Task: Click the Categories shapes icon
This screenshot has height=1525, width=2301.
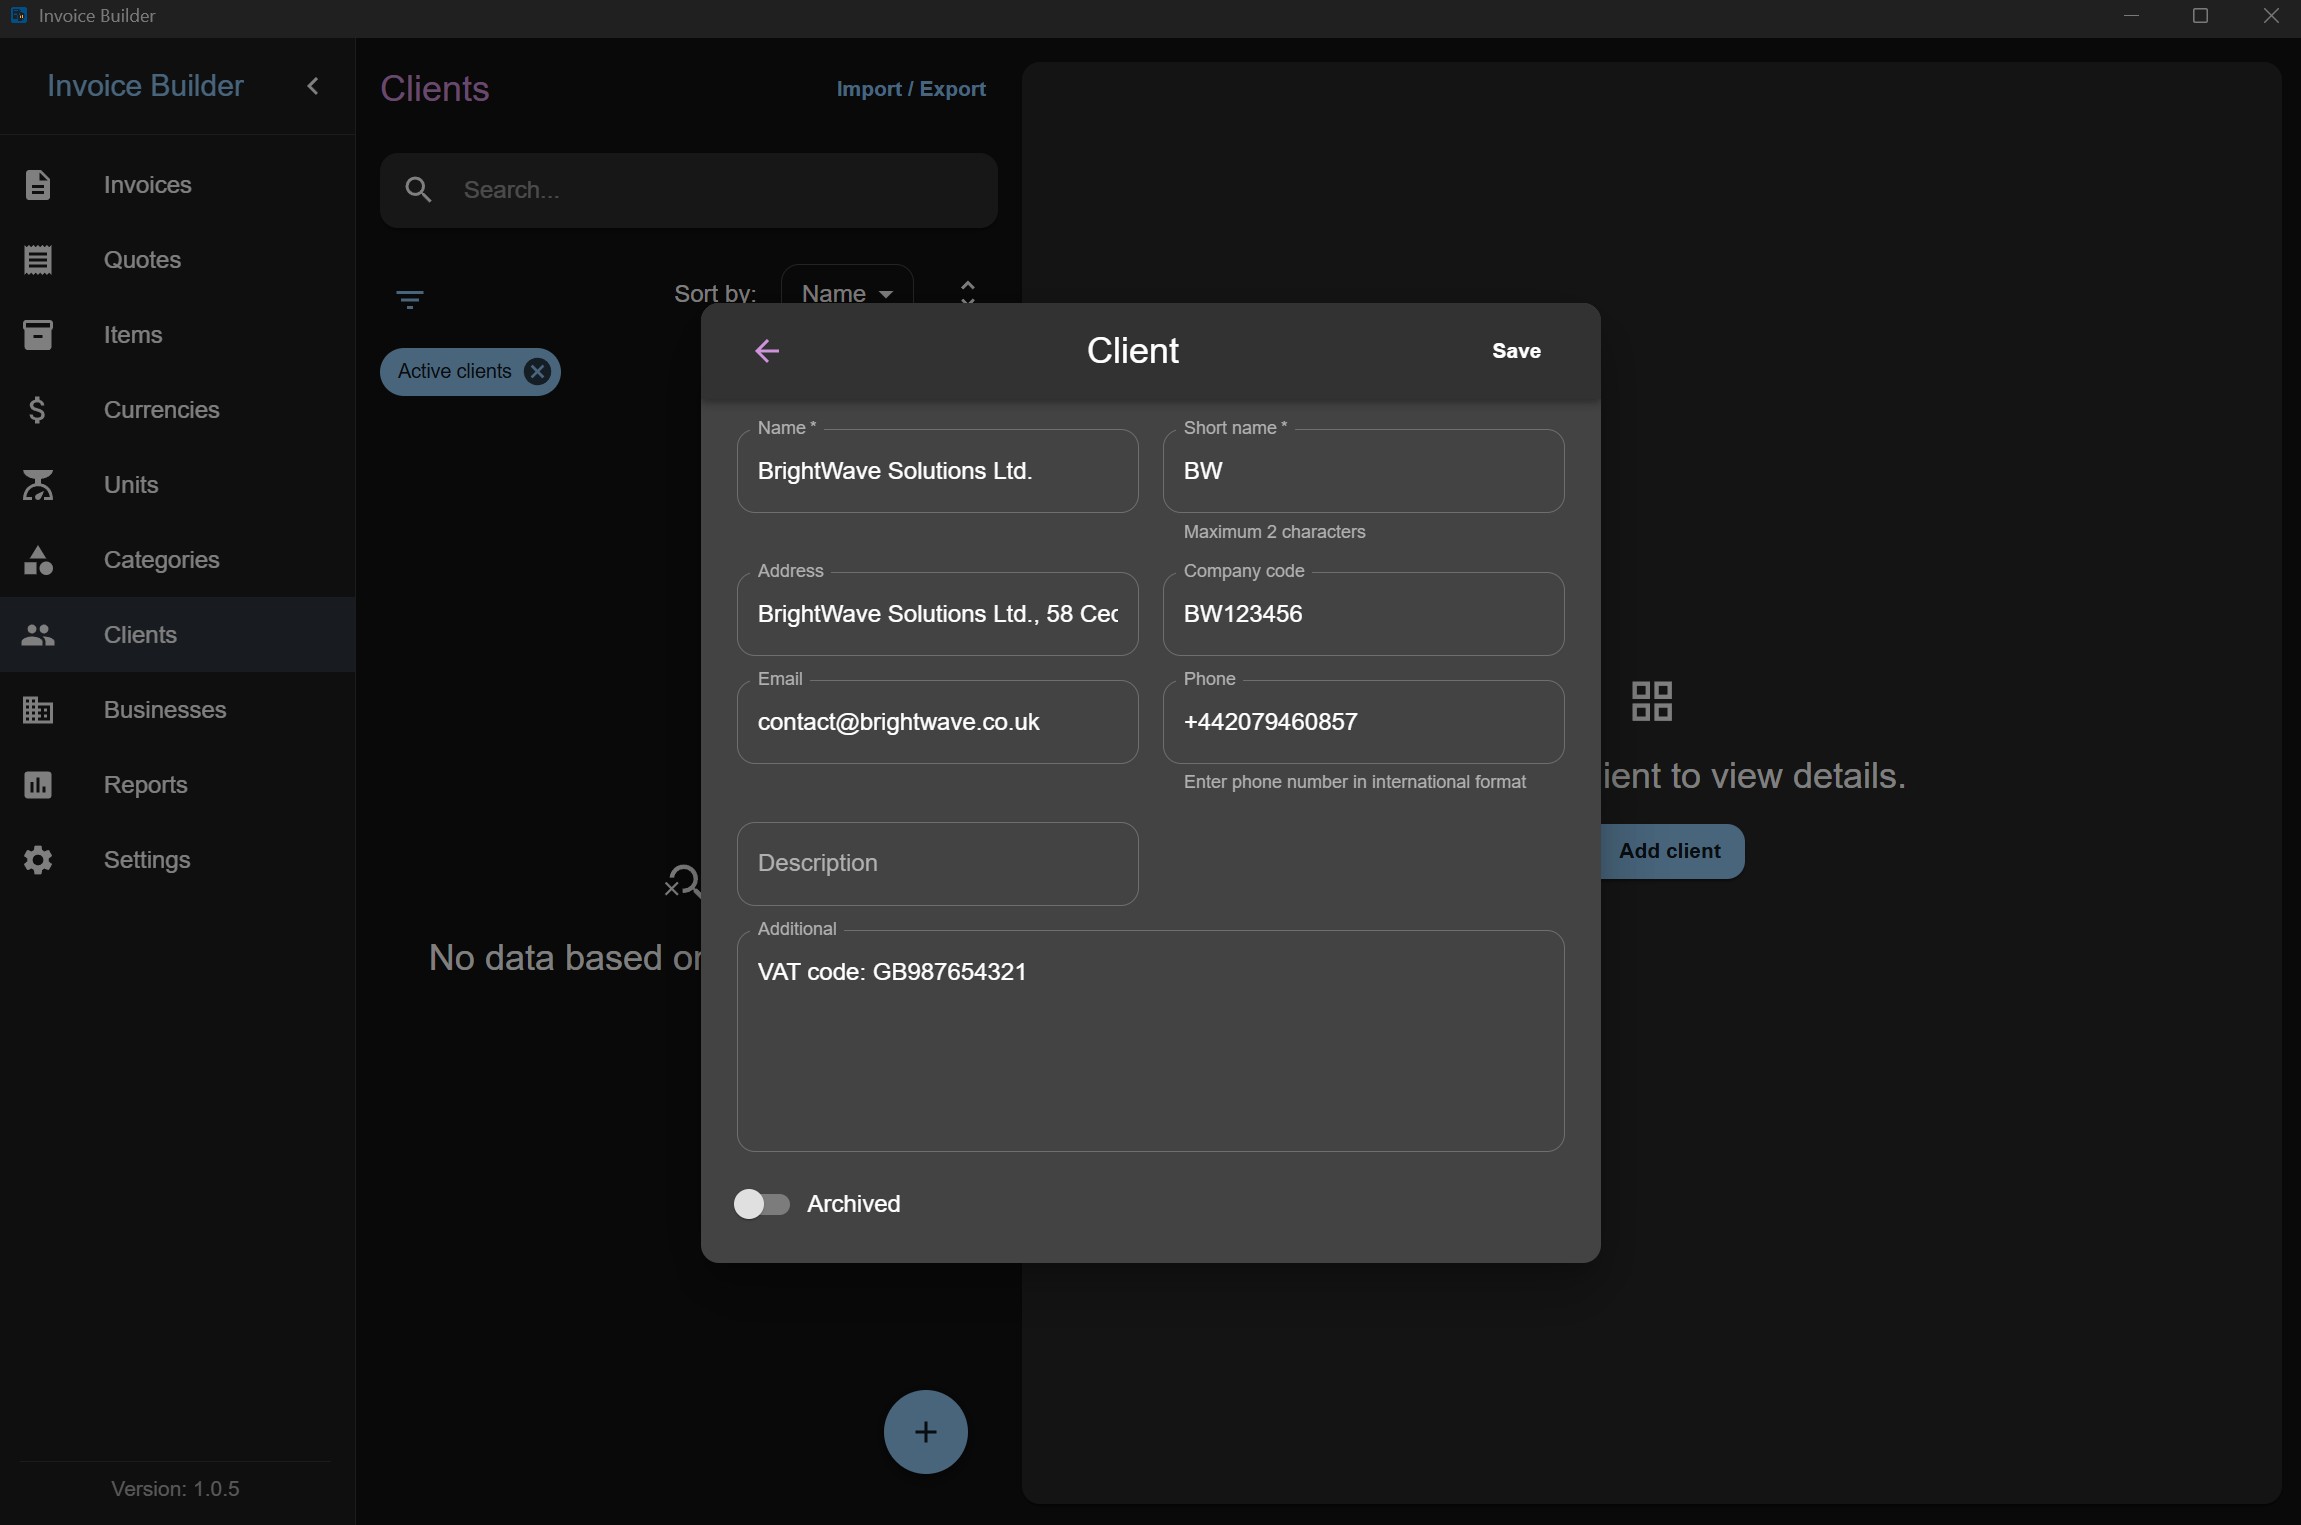Action: click(x=38, y=560)
